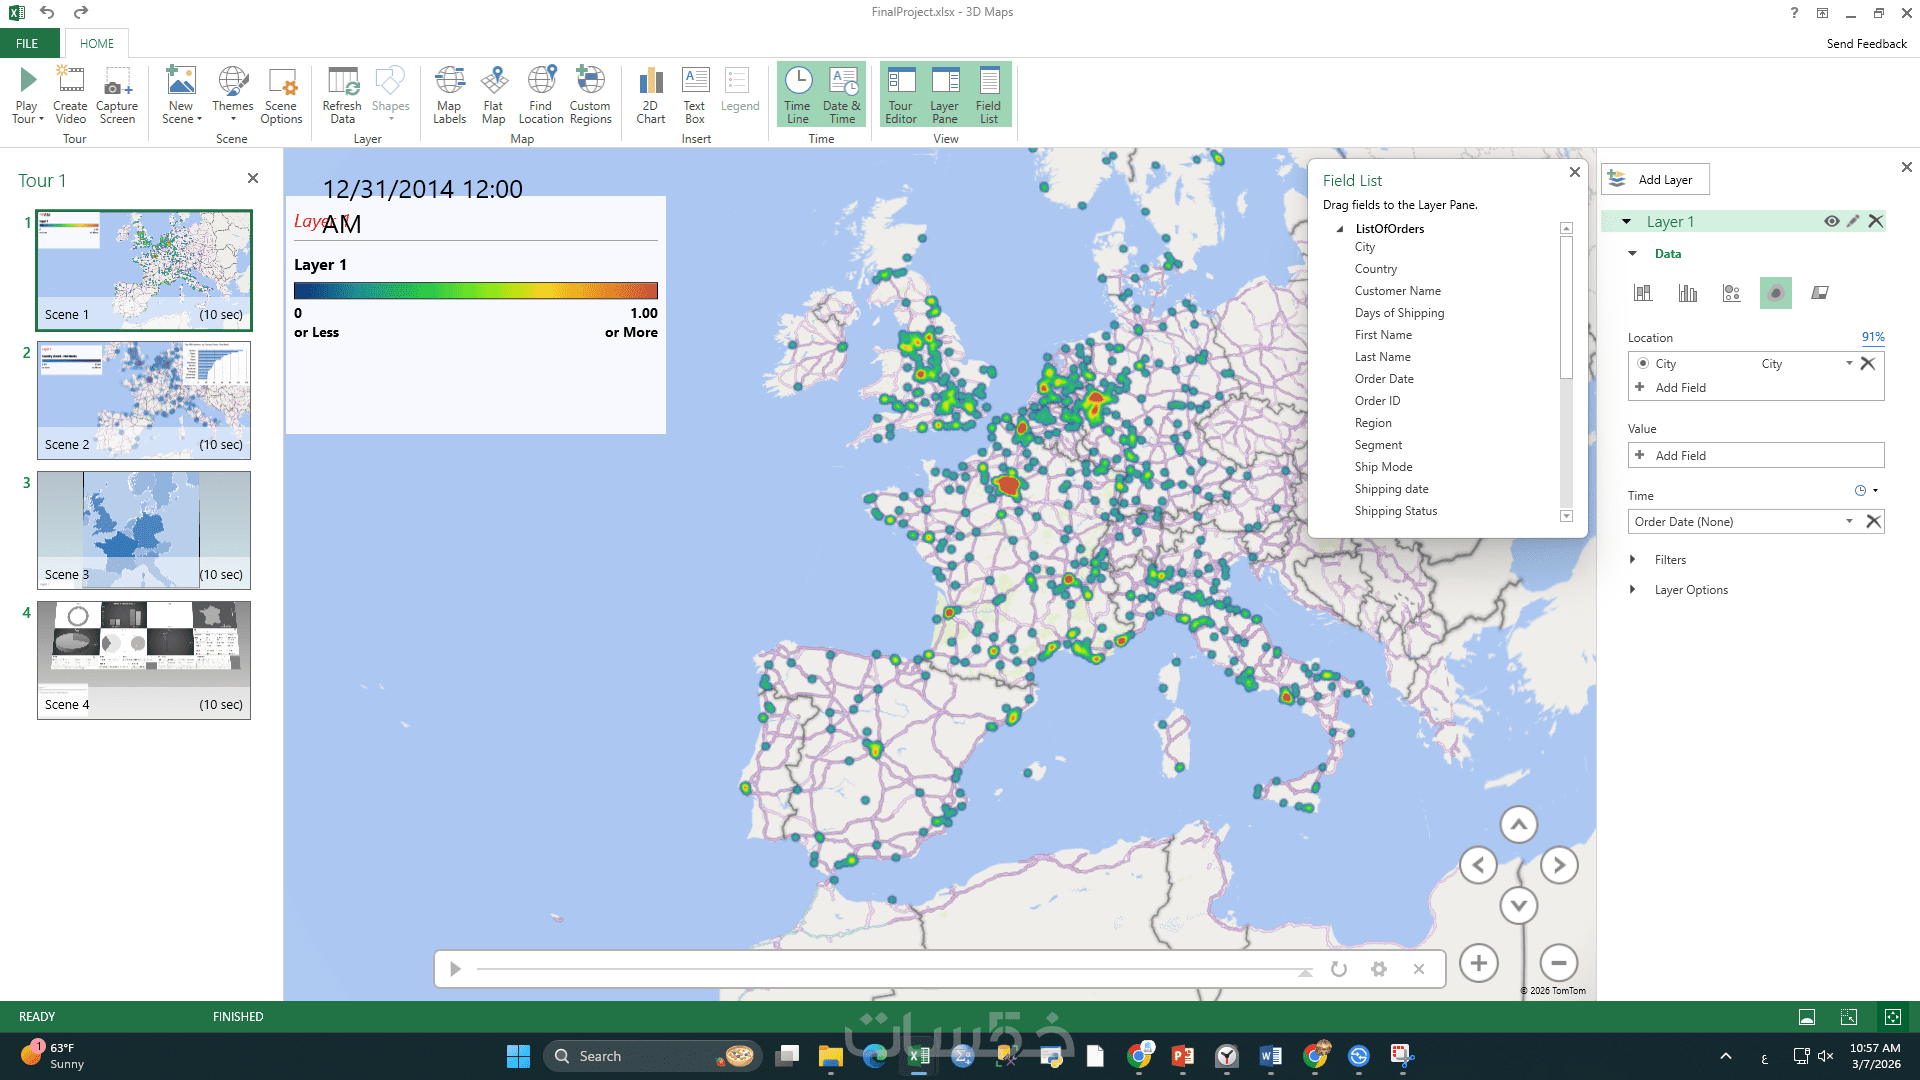Click Add Field under Value
The image size is (1920, 1080).
(1680, 456)
